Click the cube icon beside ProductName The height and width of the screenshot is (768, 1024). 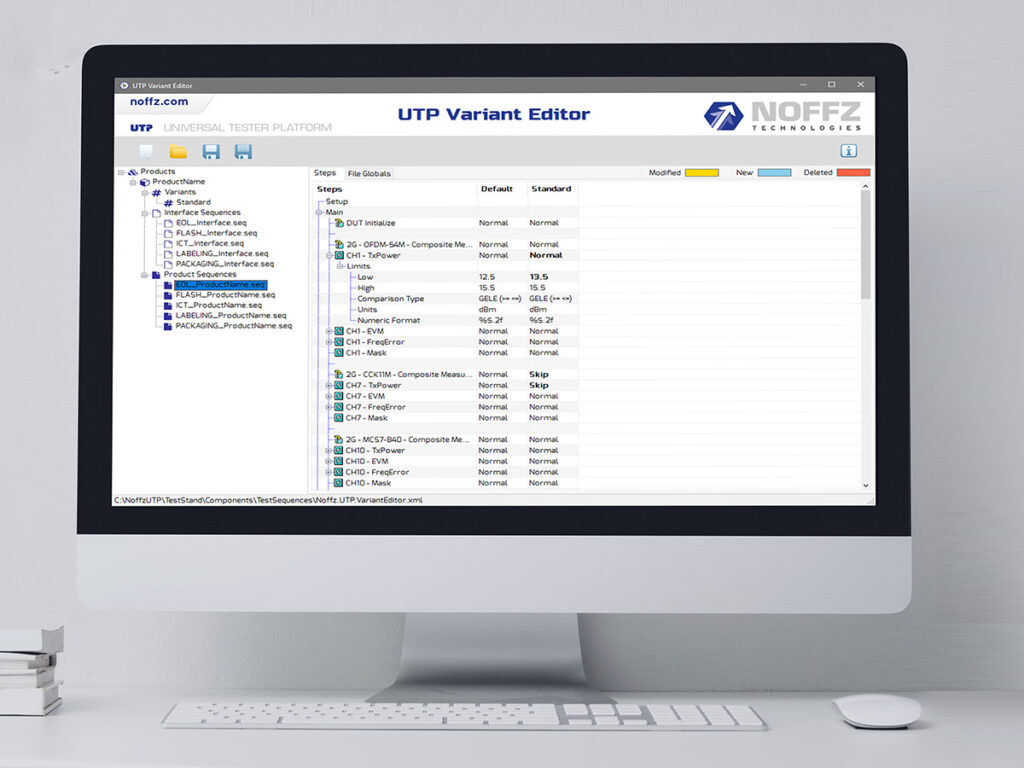point(145,182)
